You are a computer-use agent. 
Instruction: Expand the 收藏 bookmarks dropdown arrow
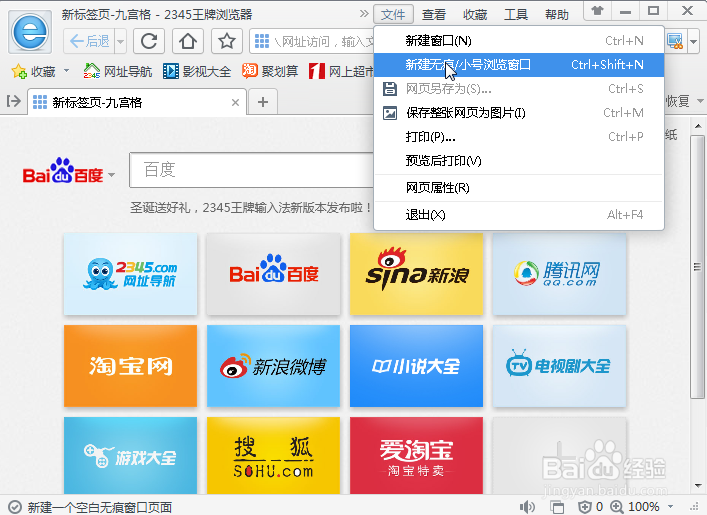[x=67, y=71]
